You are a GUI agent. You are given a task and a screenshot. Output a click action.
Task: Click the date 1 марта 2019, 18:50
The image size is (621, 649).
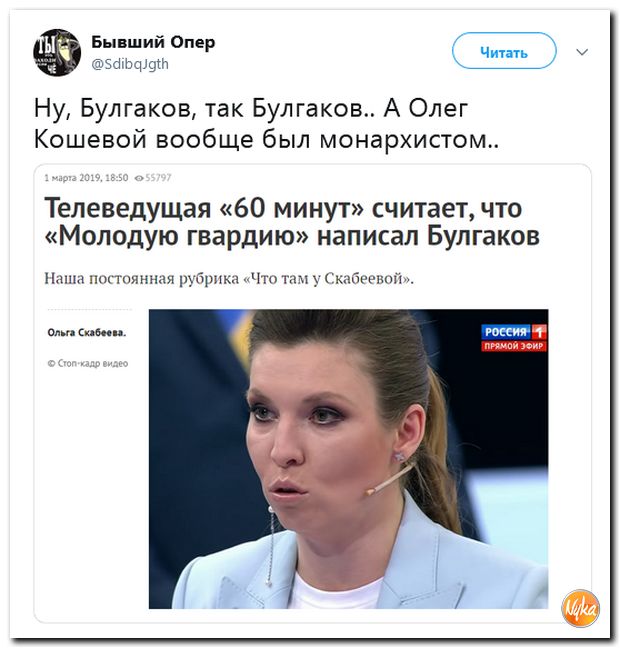point(86,178)
